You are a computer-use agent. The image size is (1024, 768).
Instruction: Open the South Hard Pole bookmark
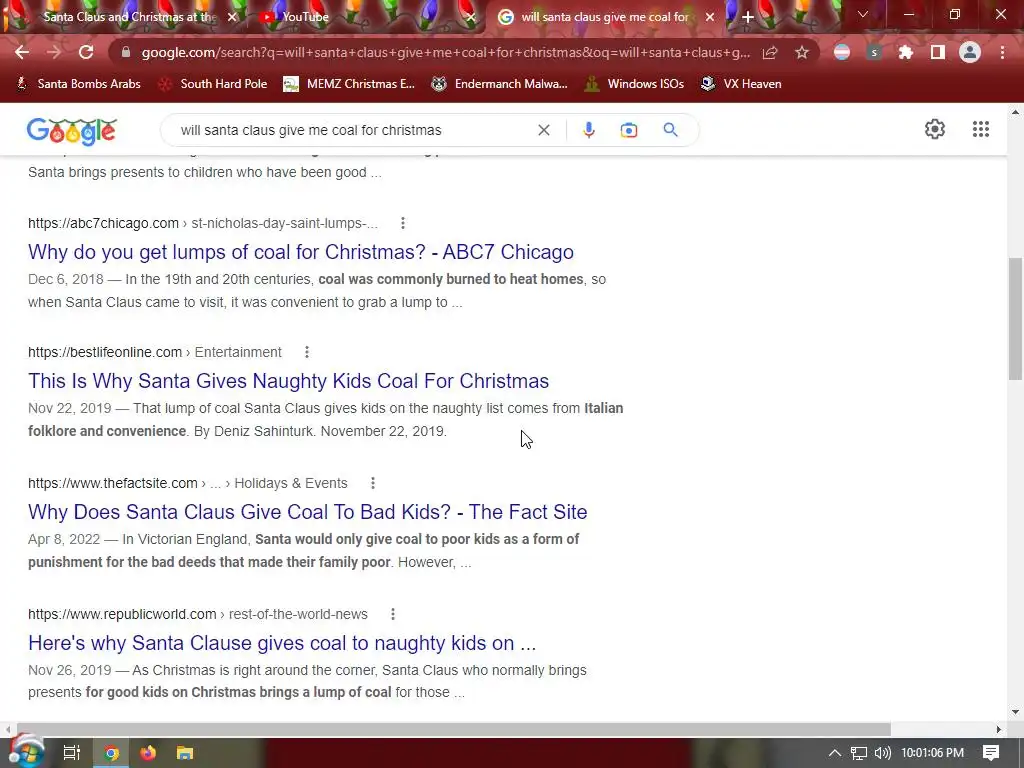214,84
